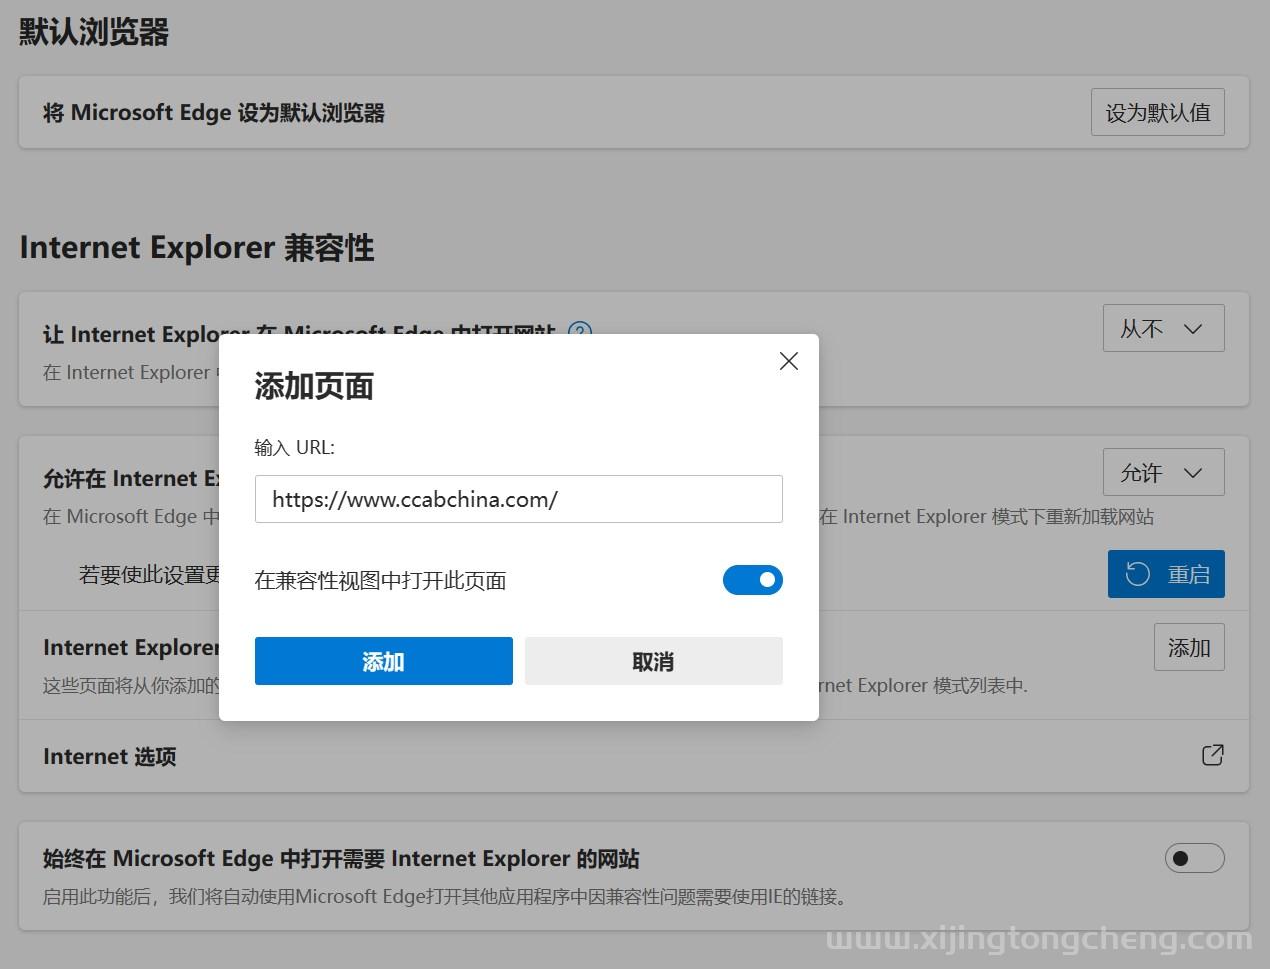Image resolution: width=1270 pixels, height=969 pixels.
Task: Click the help question mark icon
Action: 580,332
